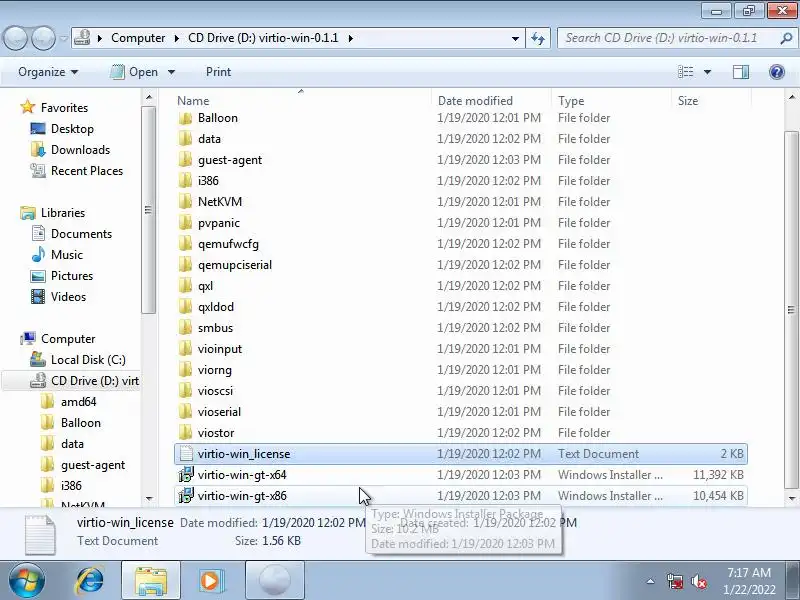Image resolution: width=800 pixels, height=600 pixels.
Task: Select the NetKVM folder icon
Action: click(x=185, y=202)
